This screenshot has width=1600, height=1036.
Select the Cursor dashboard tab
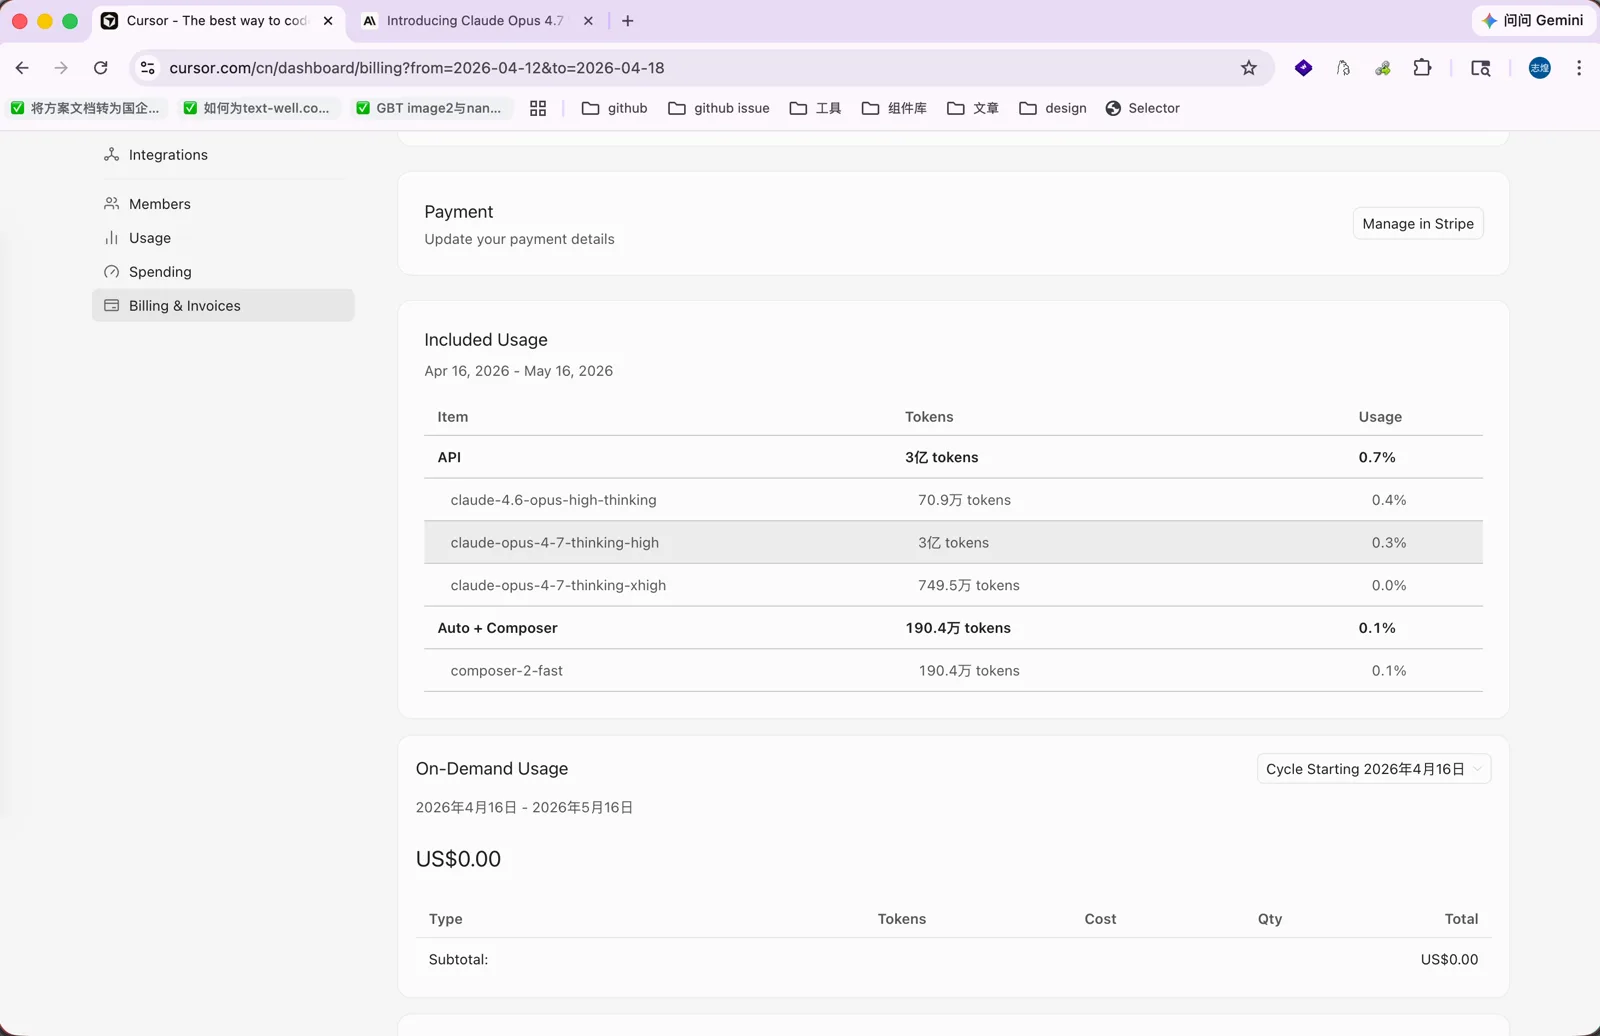click(x=218, y=20)
